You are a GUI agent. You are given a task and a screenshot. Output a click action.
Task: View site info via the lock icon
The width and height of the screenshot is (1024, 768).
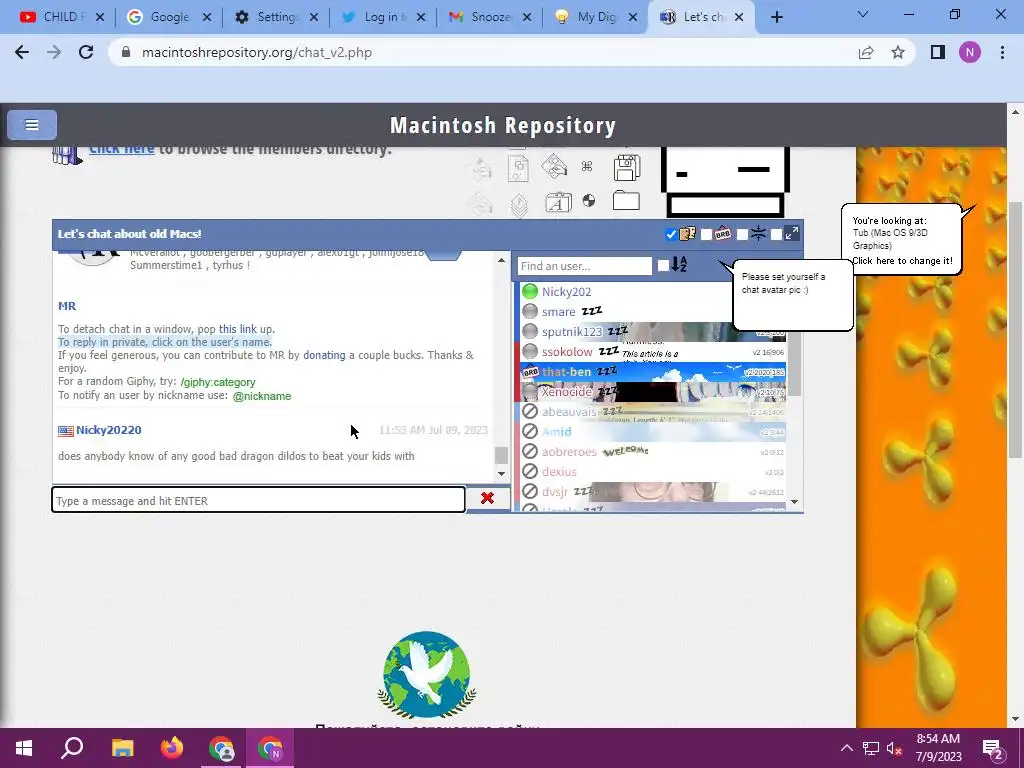point(127,52)
